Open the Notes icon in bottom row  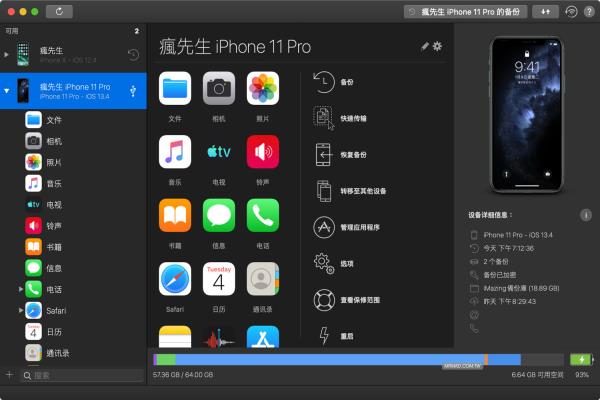point(175,337)
